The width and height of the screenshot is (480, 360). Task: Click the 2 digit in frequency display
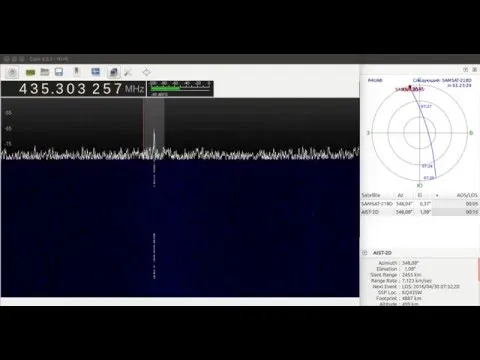(96, 89)
